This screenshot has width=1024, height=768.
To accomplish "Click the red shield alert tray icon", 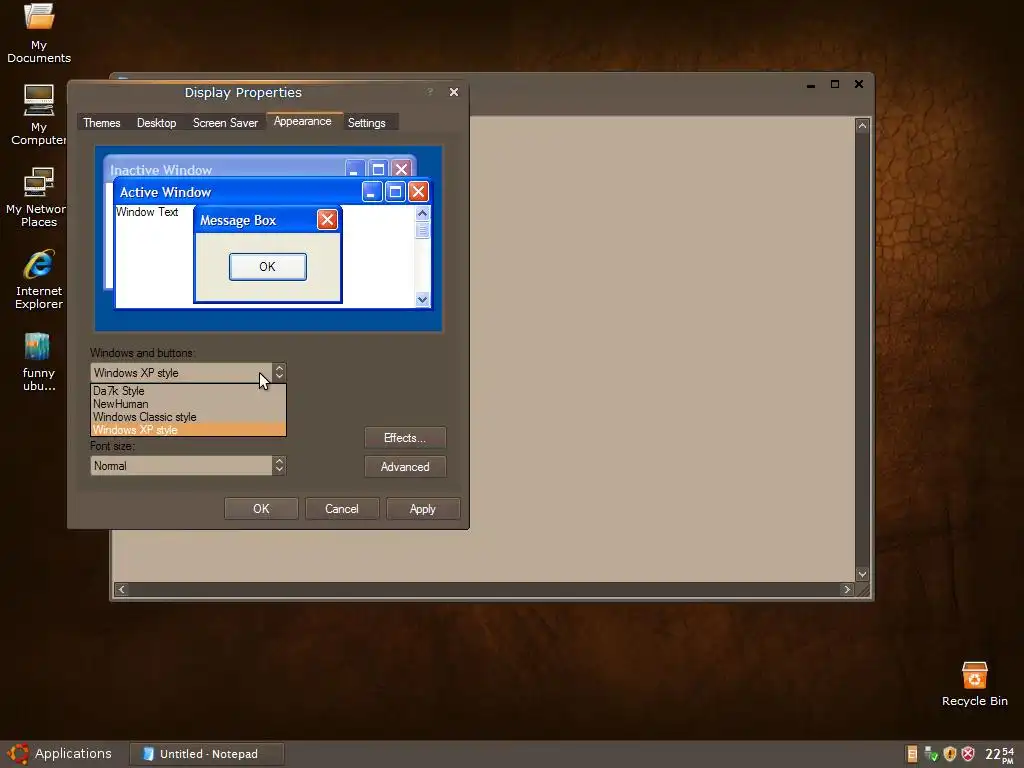I will 968,754.
